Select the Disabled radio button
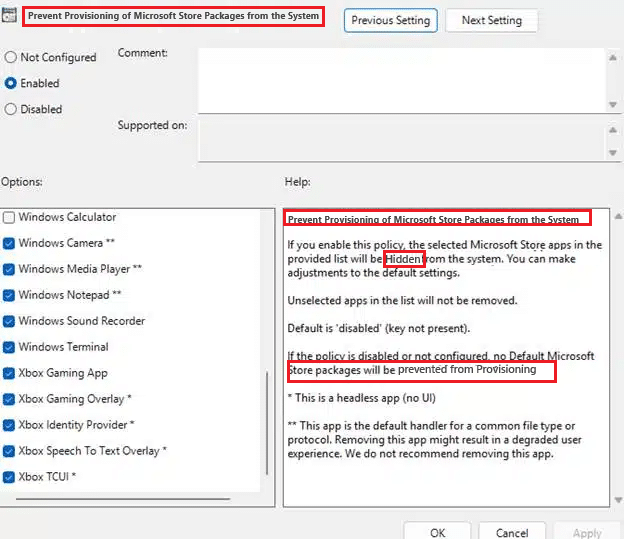 [10, 109]
